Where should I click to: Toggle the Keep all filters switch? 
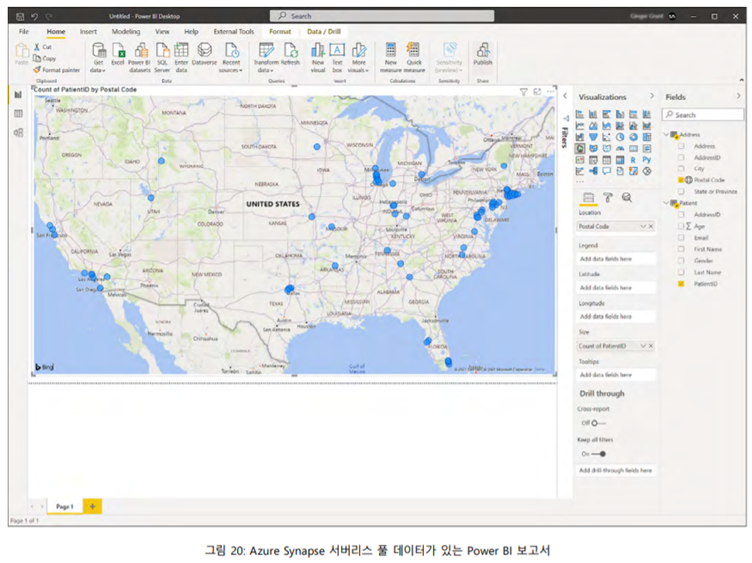pyautogui.click(x=599, y=454)
